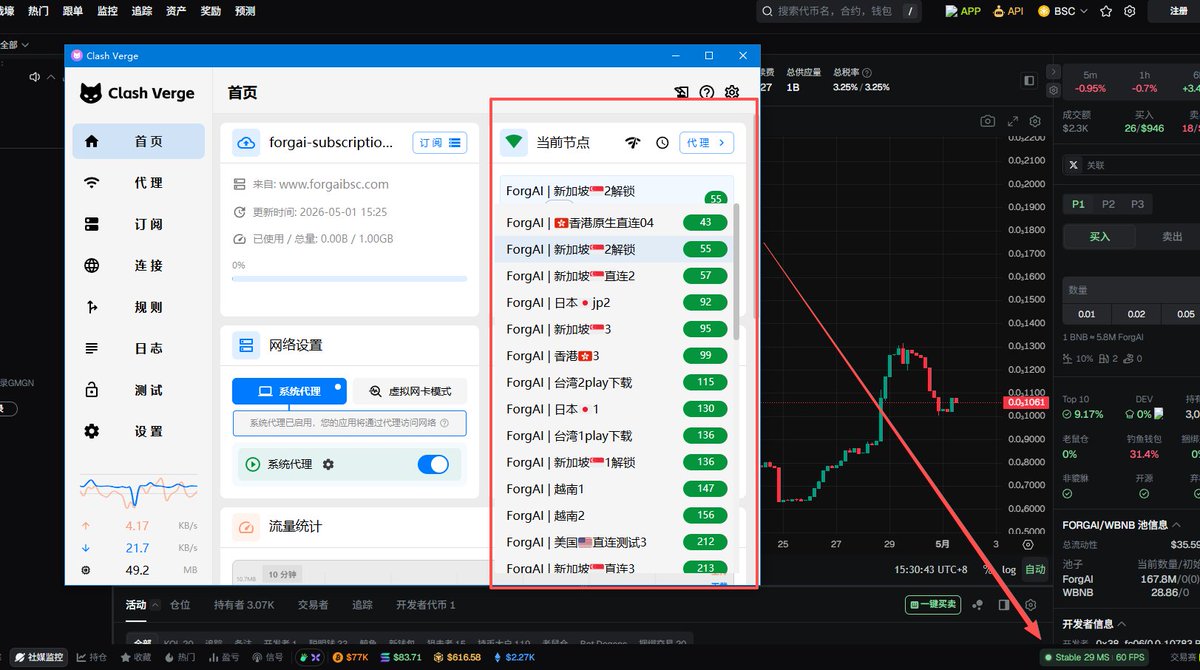Open 代理 proxies page in Clash Verge sidebar
The width and height of the screenshot is (1200, 670).
pos(138,183)
